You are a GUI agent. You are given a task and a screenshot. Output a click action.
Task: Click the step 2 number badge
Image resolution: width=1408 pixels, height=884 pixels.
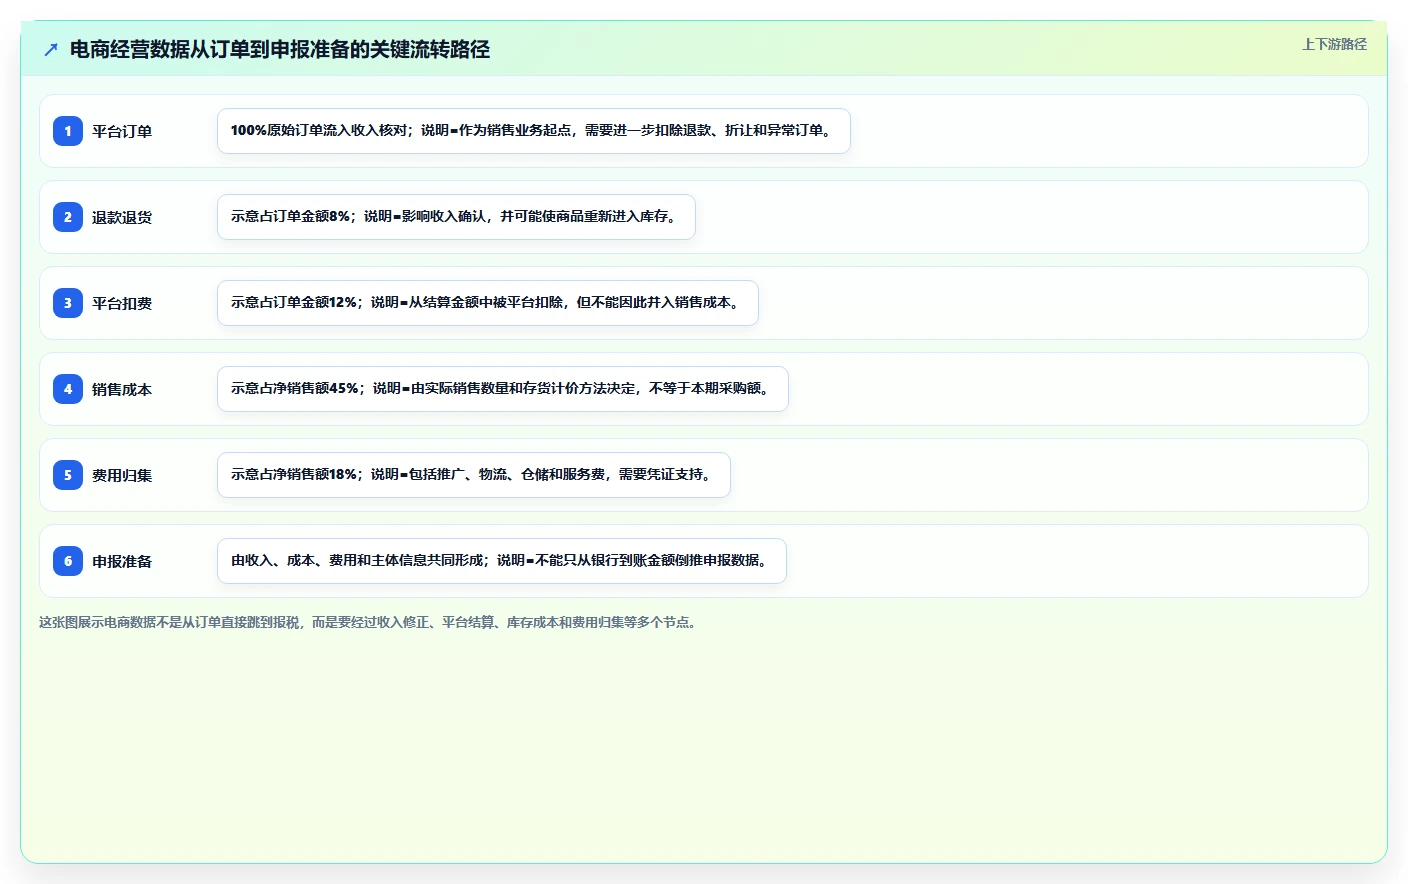tap(68, 217)
